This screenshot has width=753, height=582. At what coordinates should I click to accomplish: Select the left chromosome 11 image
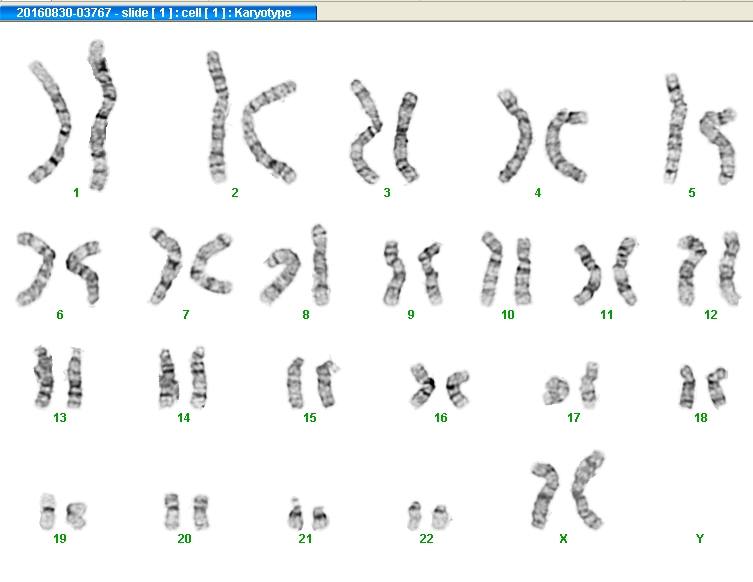(588, 275)
